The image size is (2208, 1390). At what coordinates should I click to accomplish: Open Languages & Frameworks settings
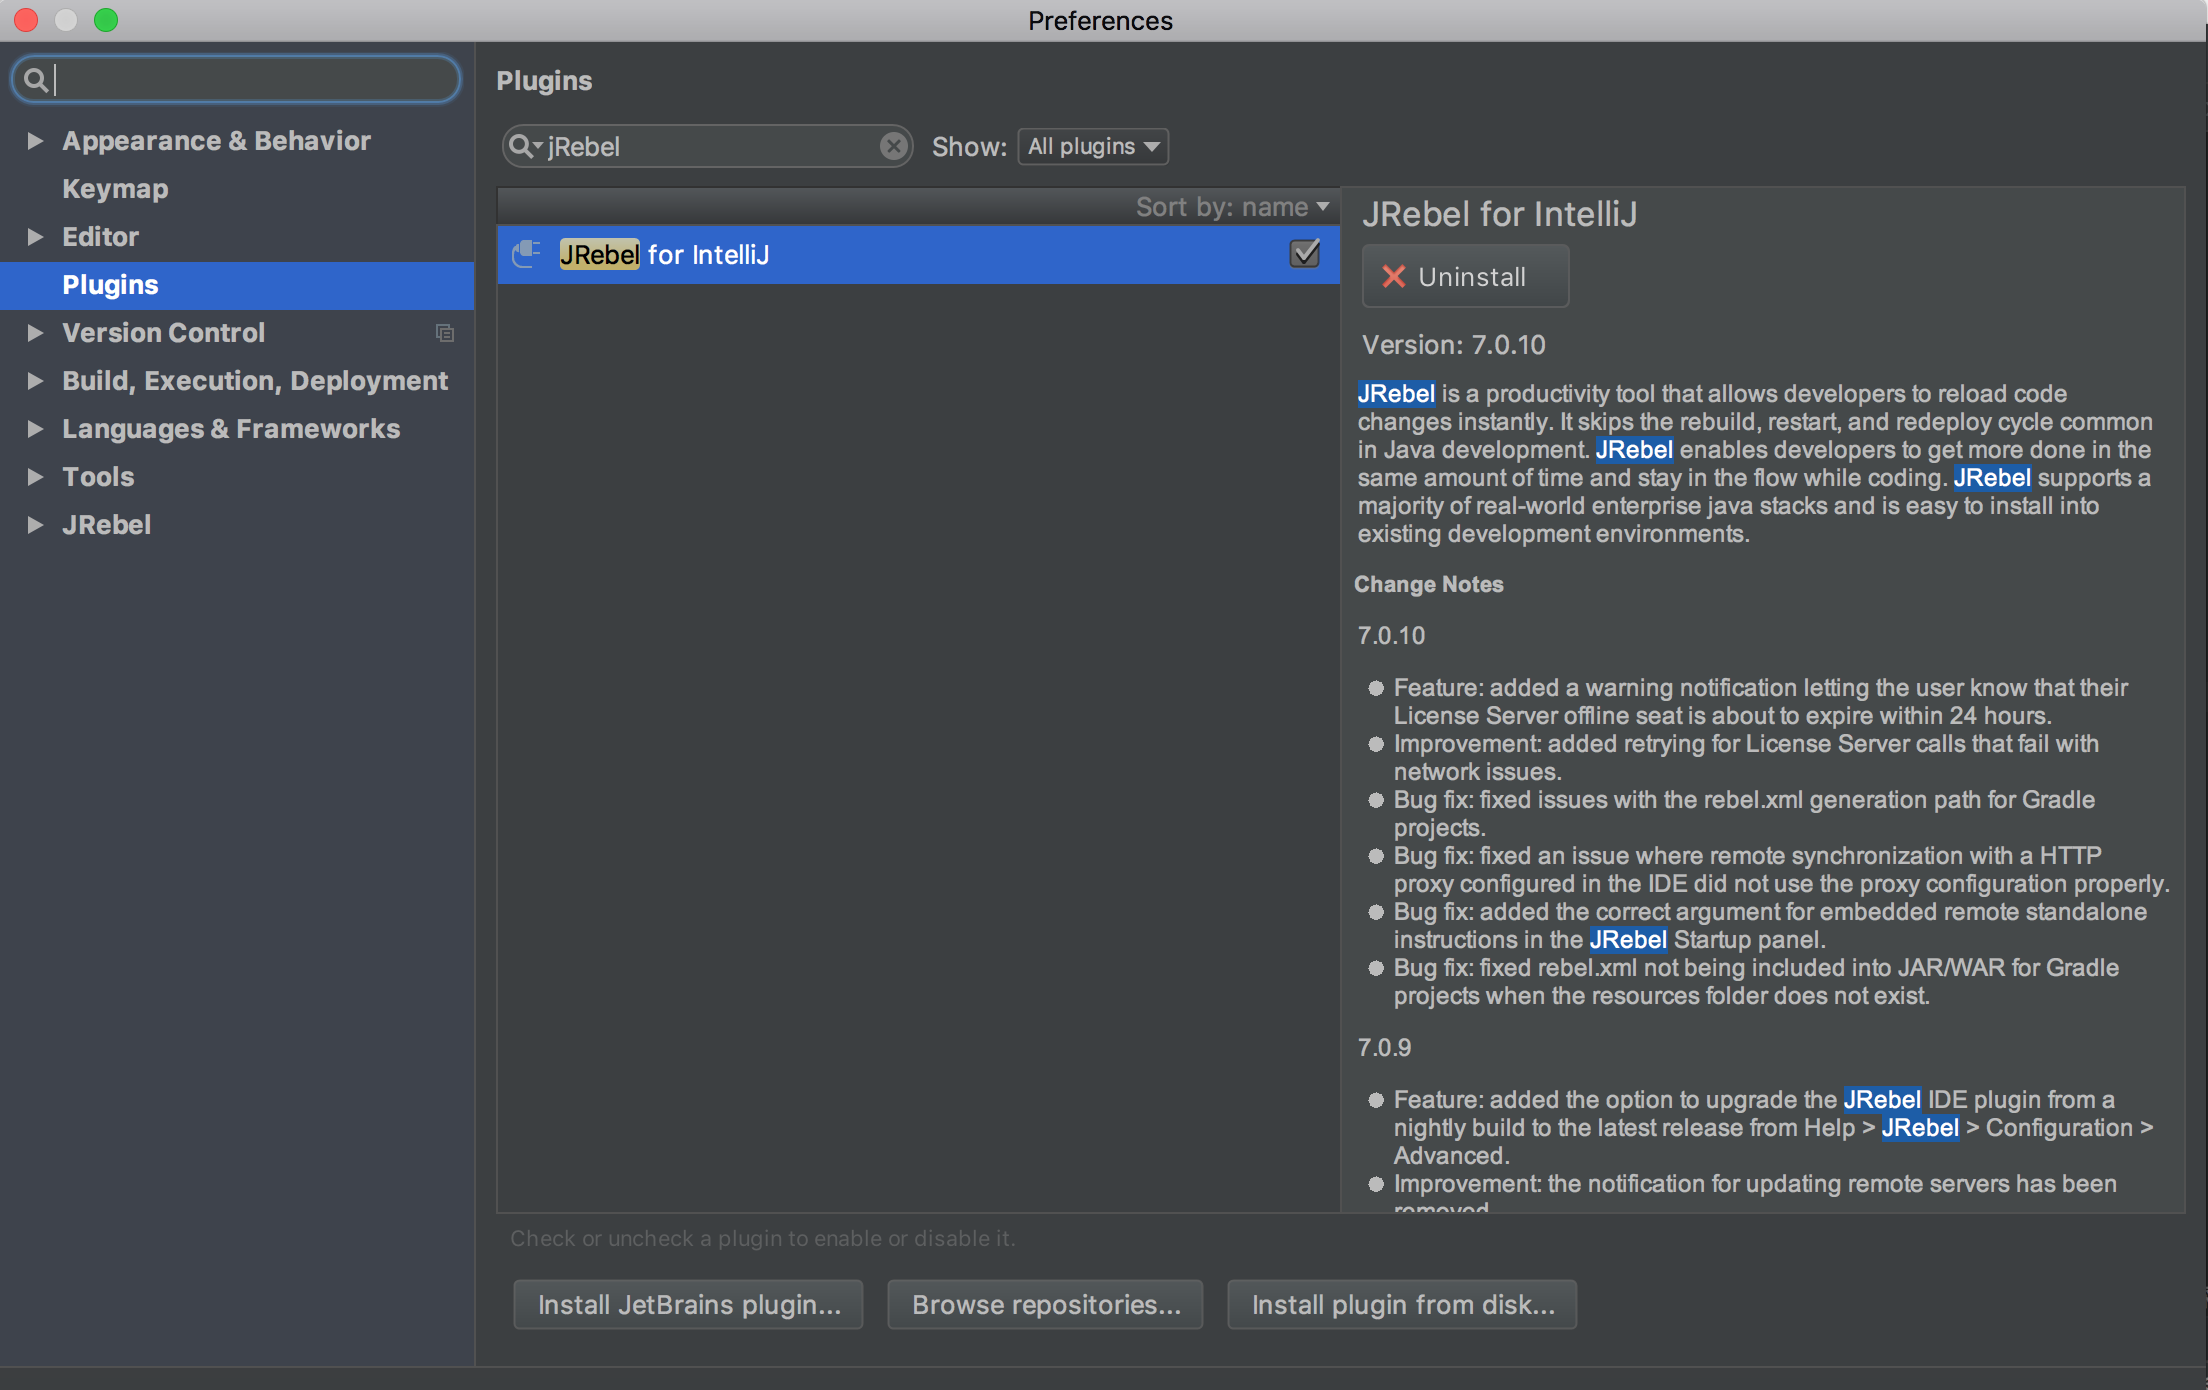(231, 428)
